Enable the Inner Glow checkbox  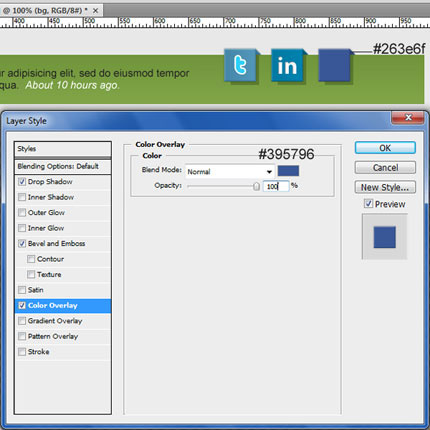pyautogui.click(x=22, y=228)
